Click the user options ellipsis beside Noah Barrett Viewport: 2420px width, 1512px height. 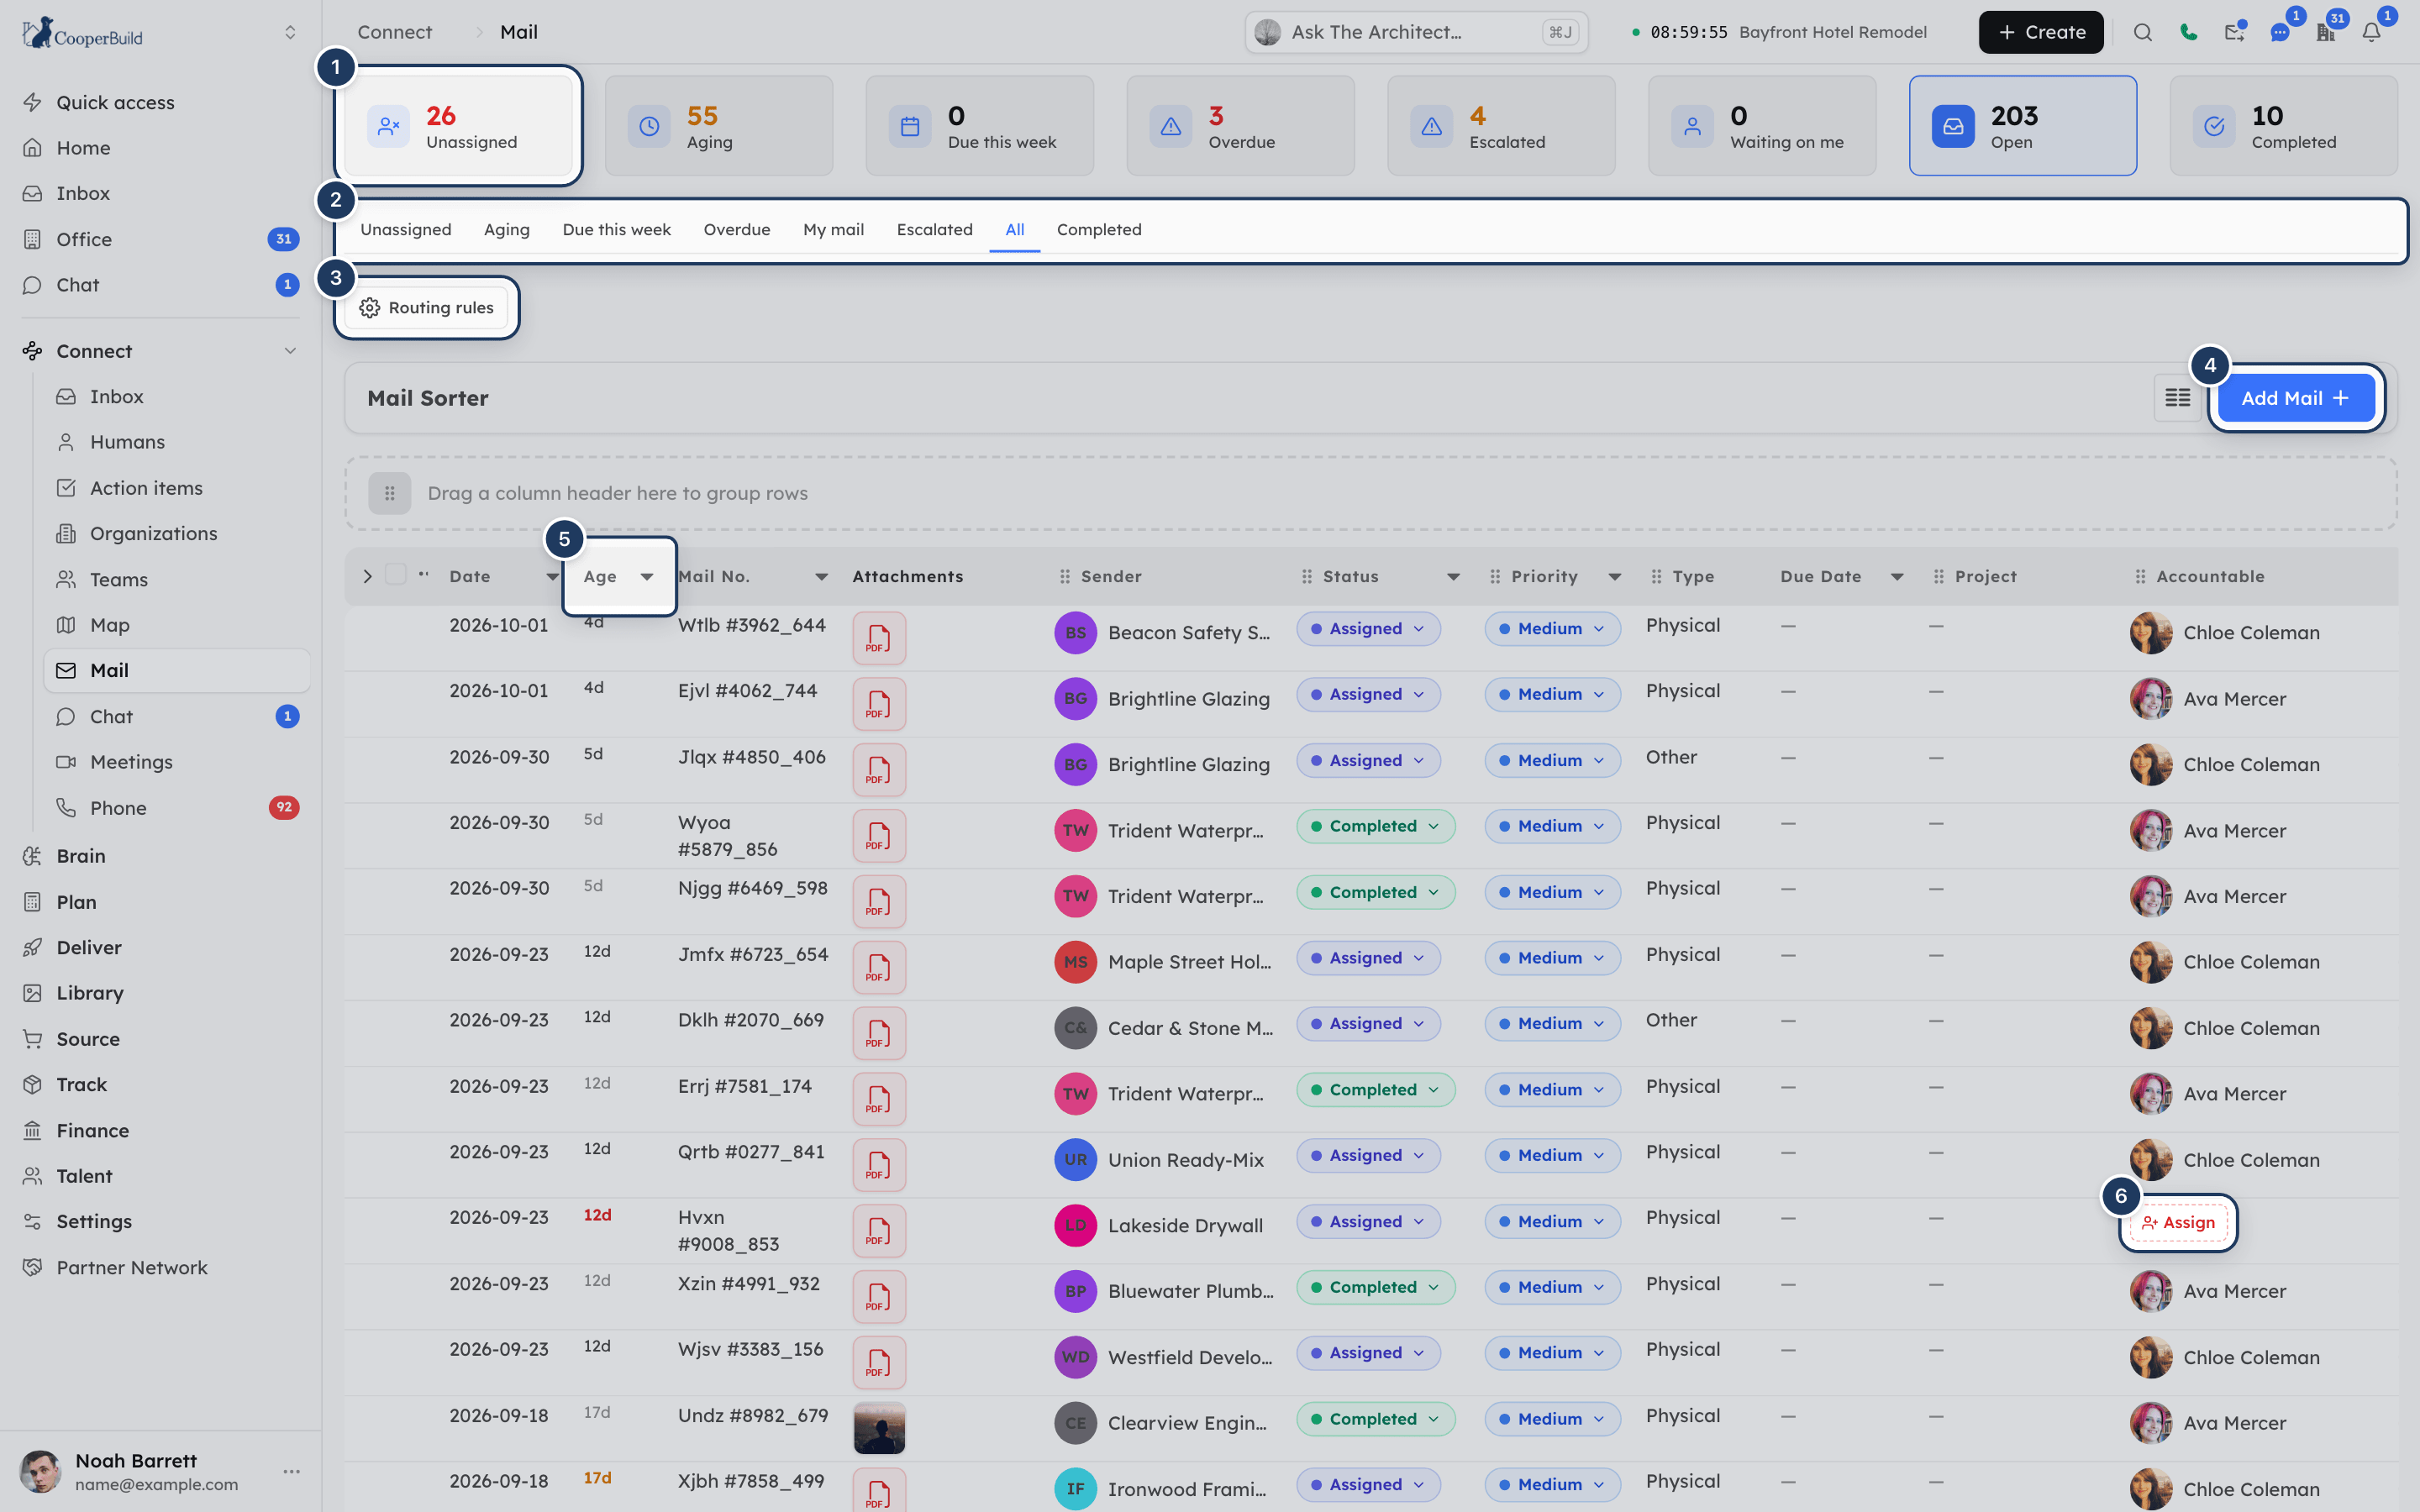click(x=291, y=1471)
